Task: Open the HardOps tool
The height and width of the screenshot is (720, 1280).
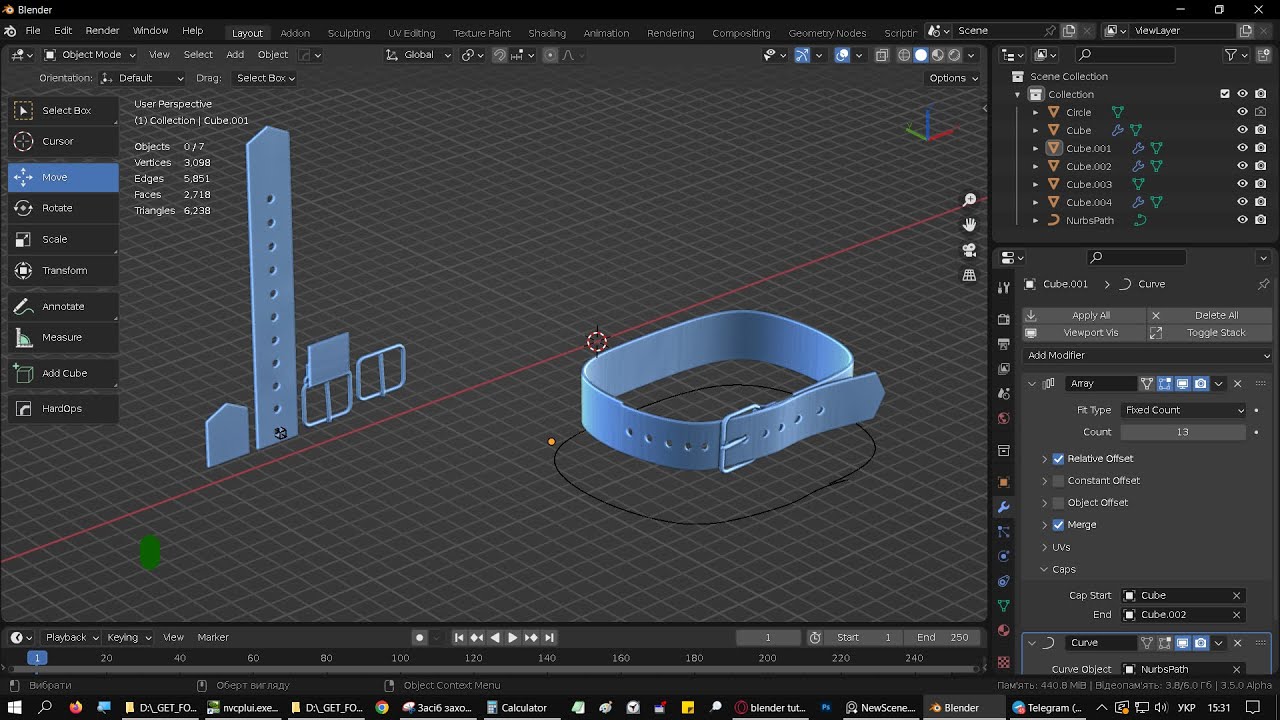Action: (x=63, y=408)
